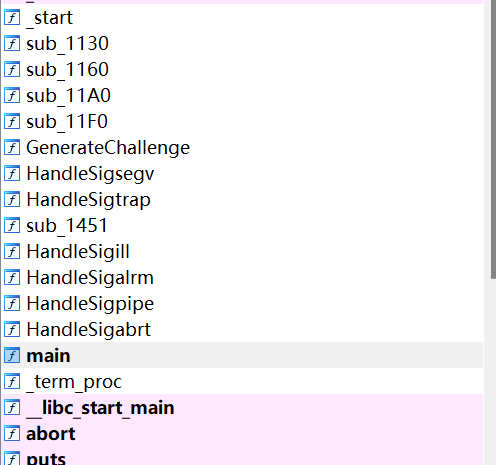496x465 pixels.
Task: Select the _term_proc function
Action: click(x=243, y=382)
